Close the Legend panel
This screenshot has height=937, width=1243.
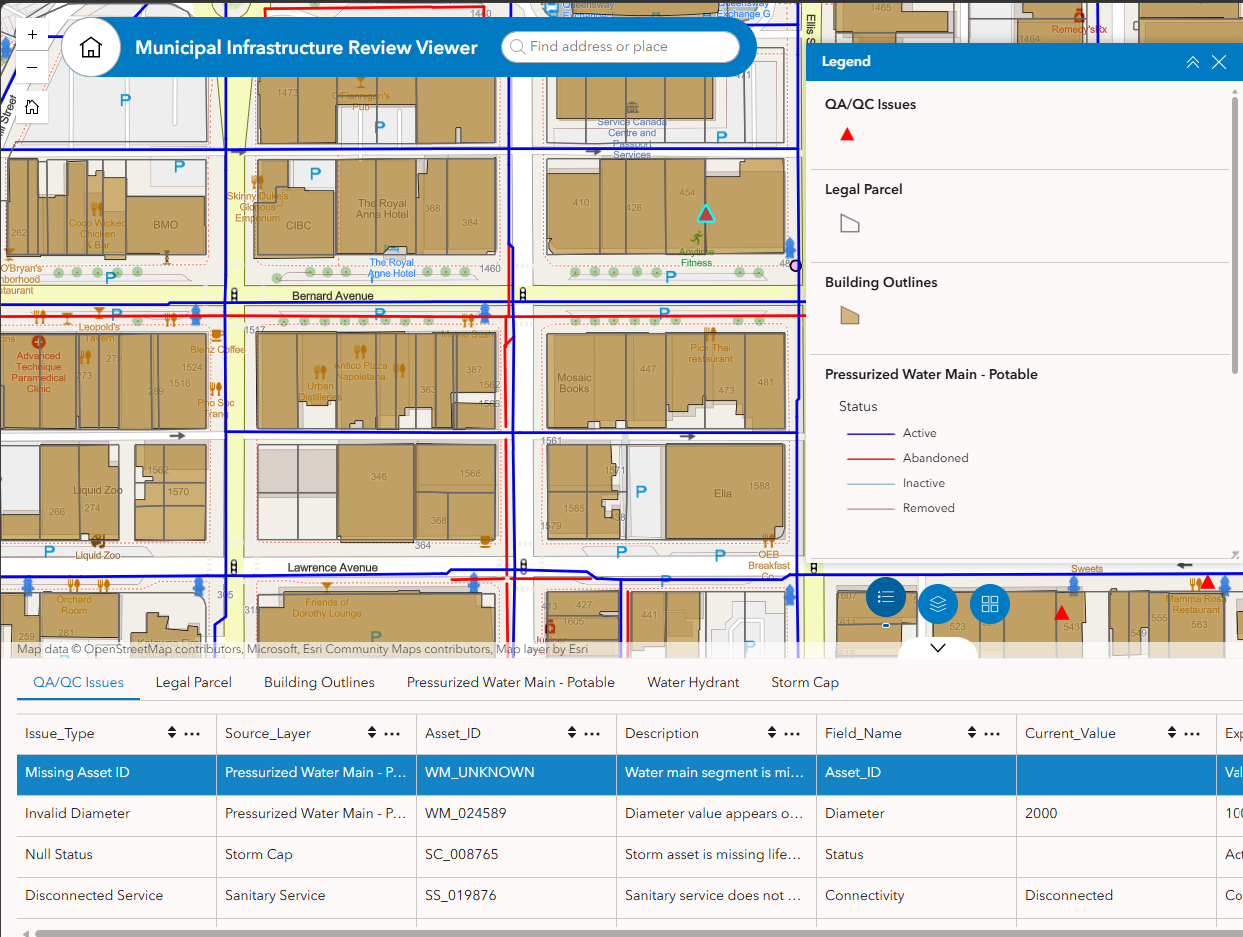tap(1219, 62)
